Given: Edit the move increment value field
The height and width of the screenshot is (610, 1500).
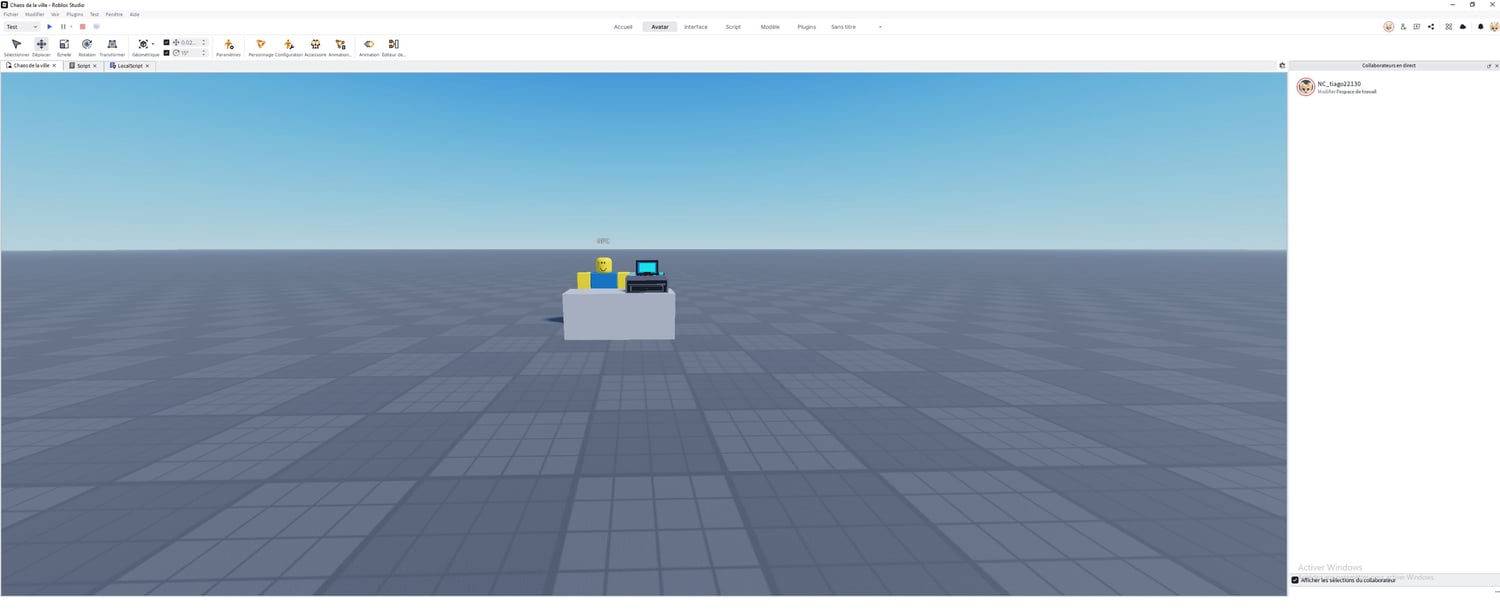Looking at the screenshot, I should pos(190,42).
